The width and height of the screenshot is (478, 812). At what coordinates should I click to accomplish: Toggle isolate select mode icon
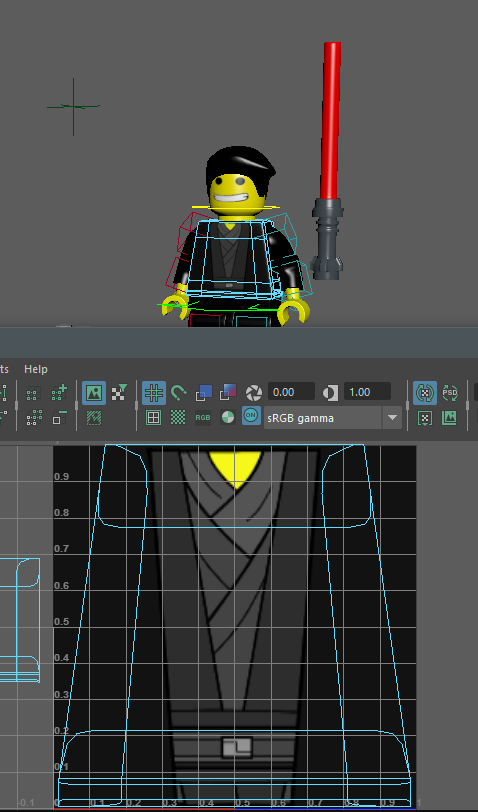pos(34,393)
